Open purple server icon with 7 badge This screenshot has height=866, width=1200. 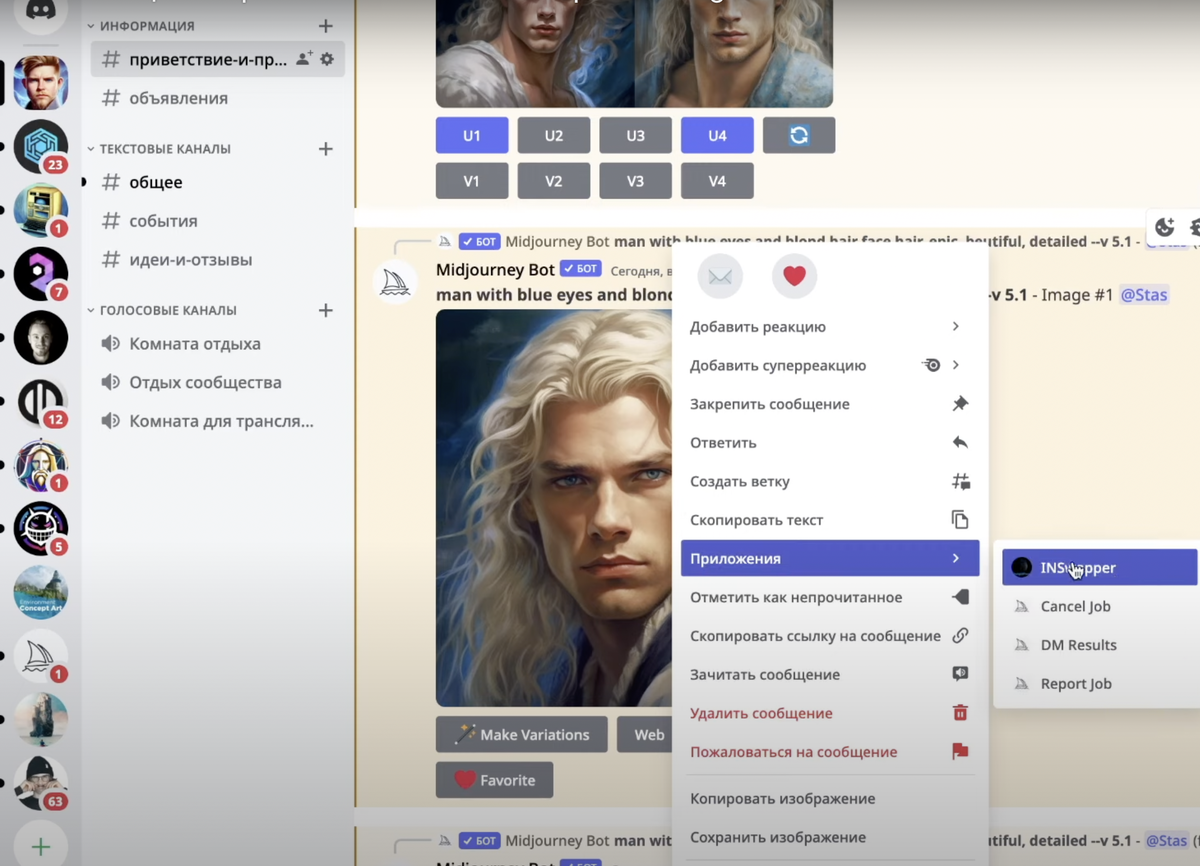[41, 274]
